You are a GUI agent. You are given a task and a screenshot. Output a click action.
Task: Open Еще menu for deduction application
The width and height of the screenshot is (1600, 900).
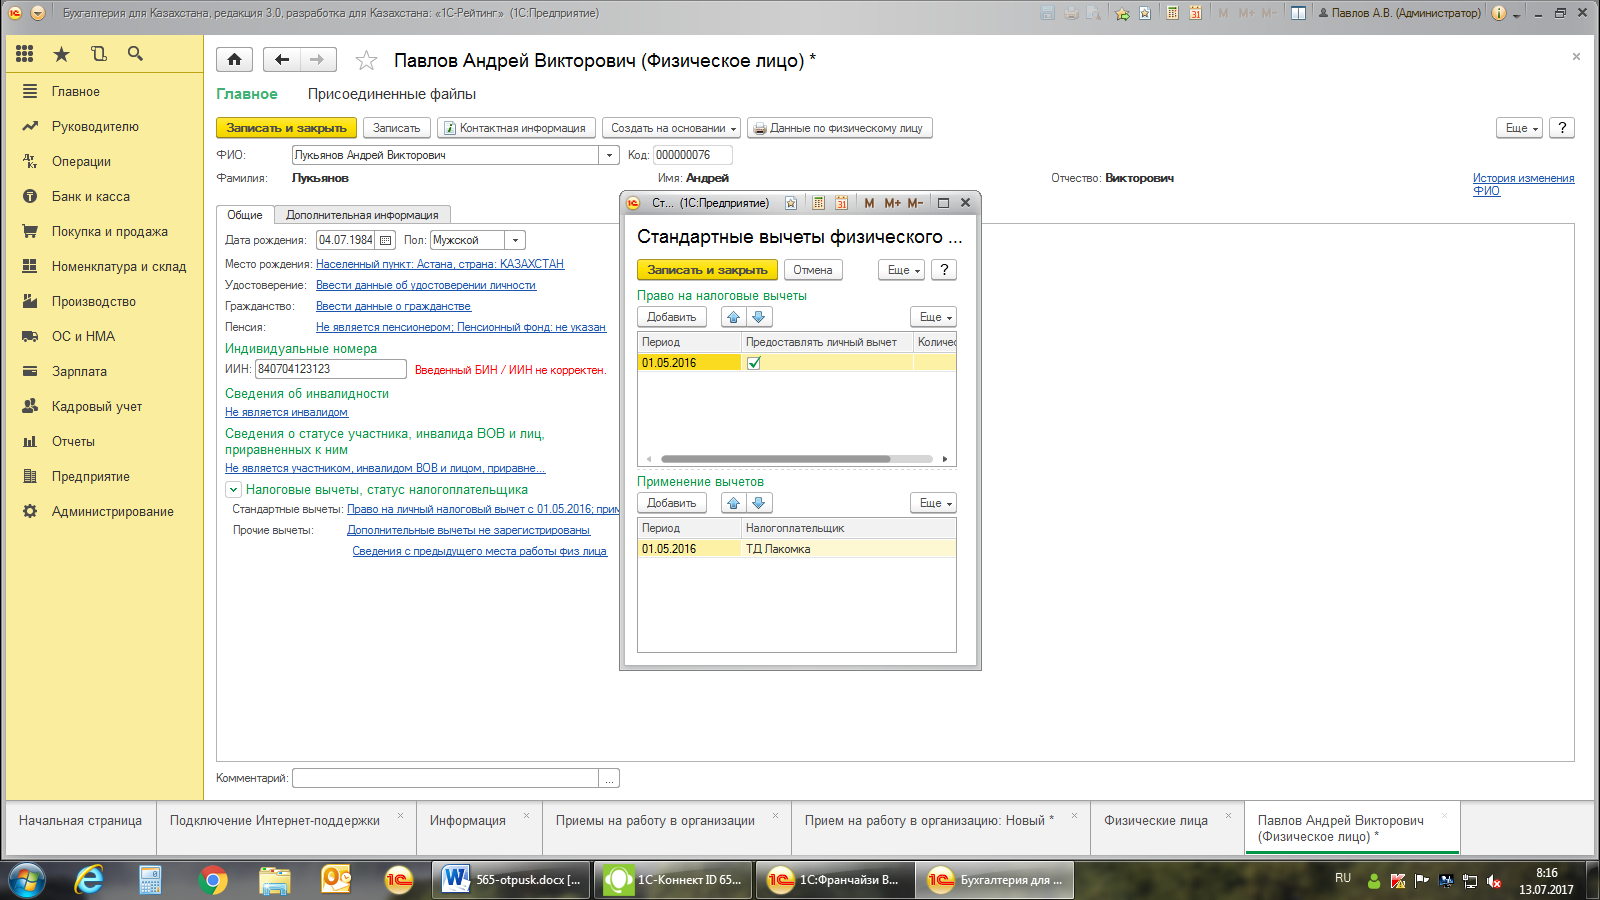click(x=934, y=503)
